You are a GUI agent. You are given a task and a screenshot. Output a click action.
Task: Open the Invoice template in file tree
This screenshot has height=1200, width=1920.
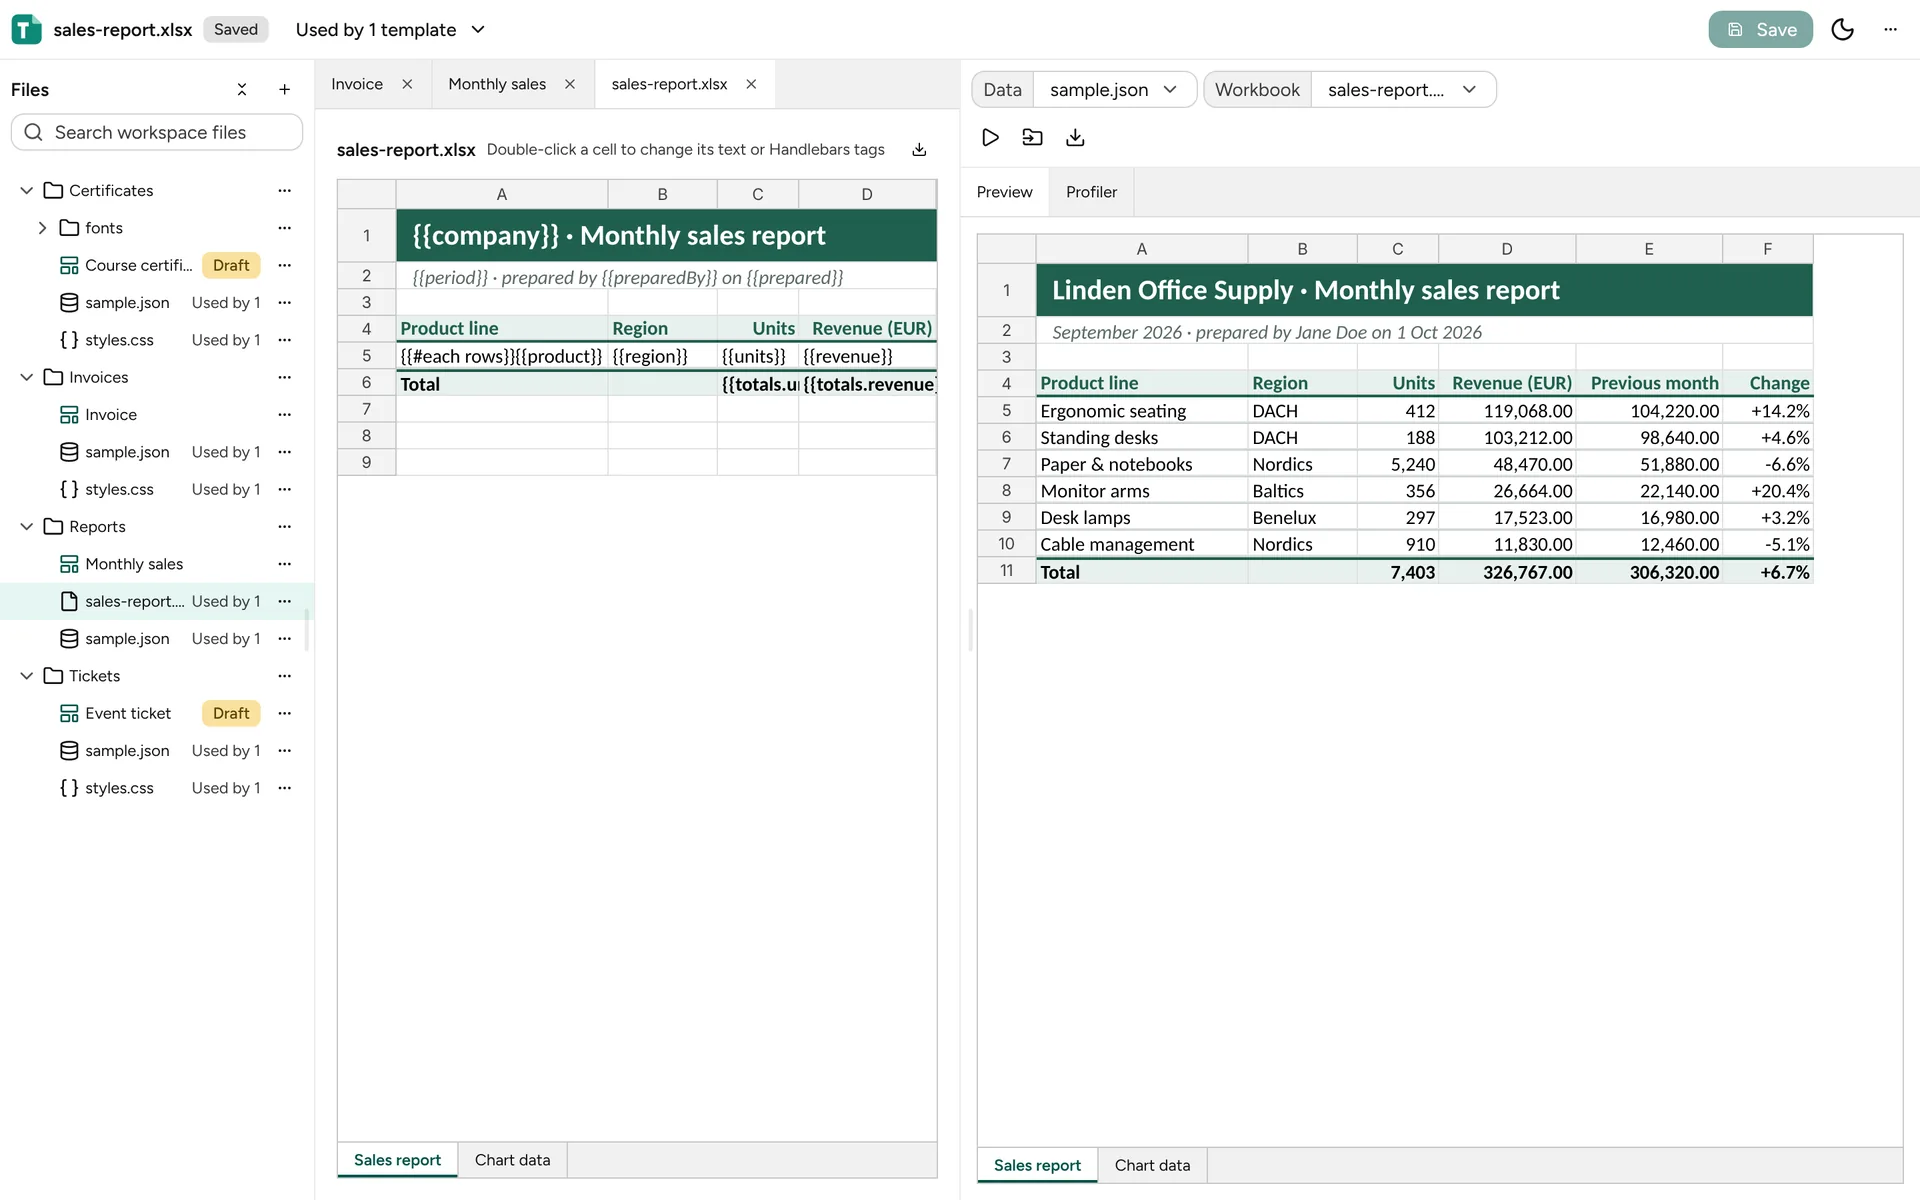click(110, 414)
